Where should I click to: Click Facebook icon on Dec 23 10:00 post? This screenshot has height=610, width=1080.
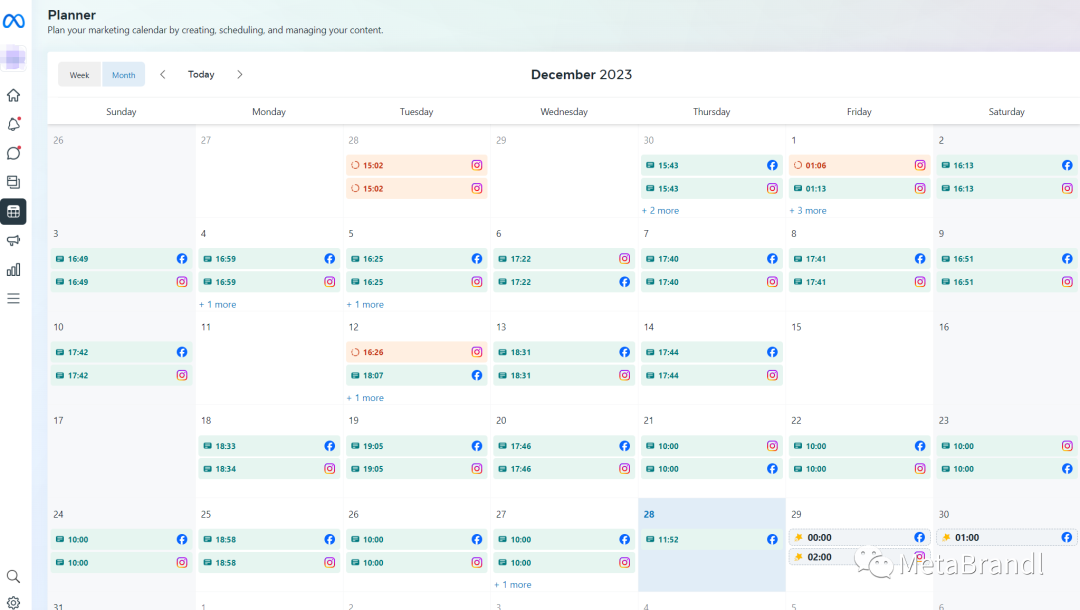tap(1067, 469)
